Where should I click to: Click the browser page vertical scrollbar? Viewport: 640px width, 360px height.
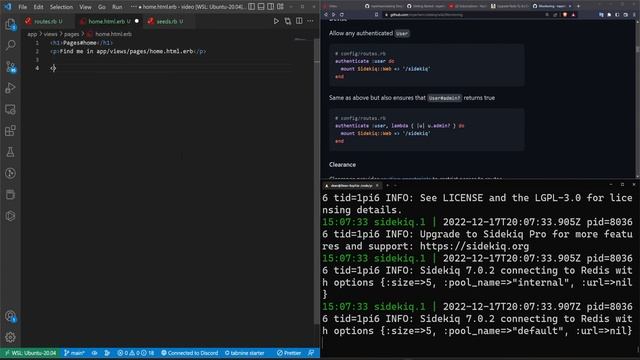click(x=638, y=98)
